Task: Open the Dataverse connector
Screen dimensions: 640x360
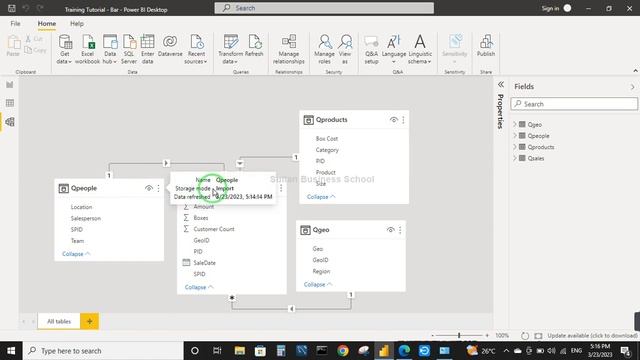Action: (170, 46)
